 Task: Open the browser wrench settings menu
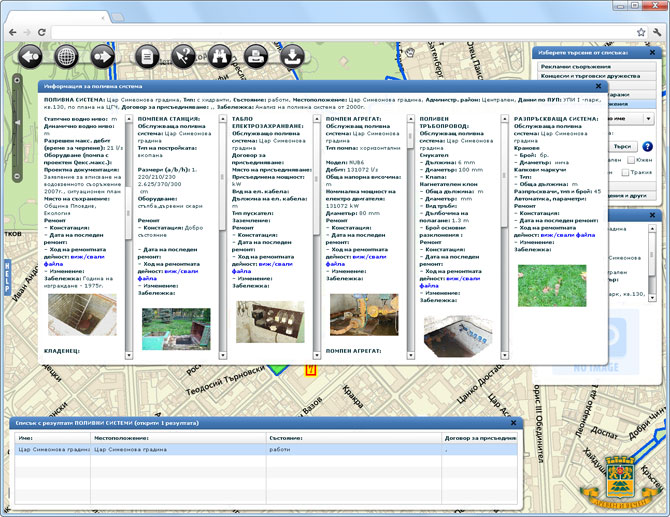click(657, 32)
